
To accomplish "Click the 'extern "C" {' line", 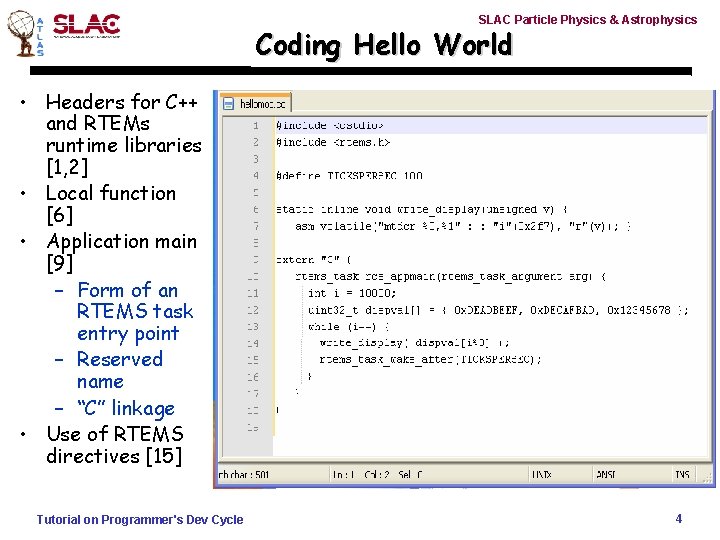I will tap(313, 259).
